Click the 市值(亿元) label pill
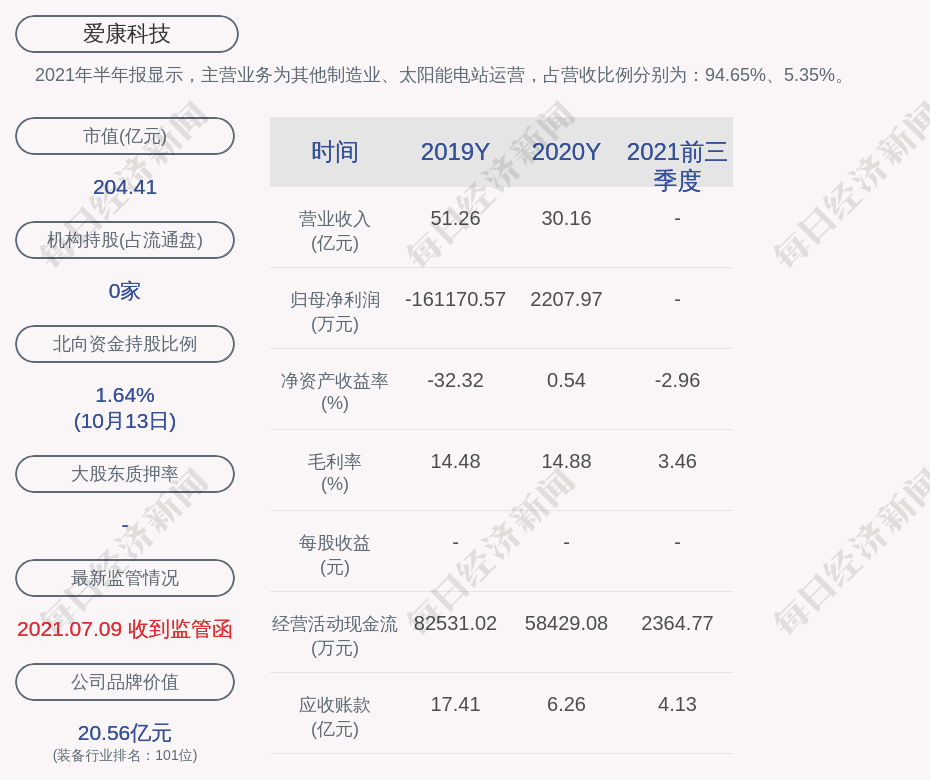 (125, 136)
